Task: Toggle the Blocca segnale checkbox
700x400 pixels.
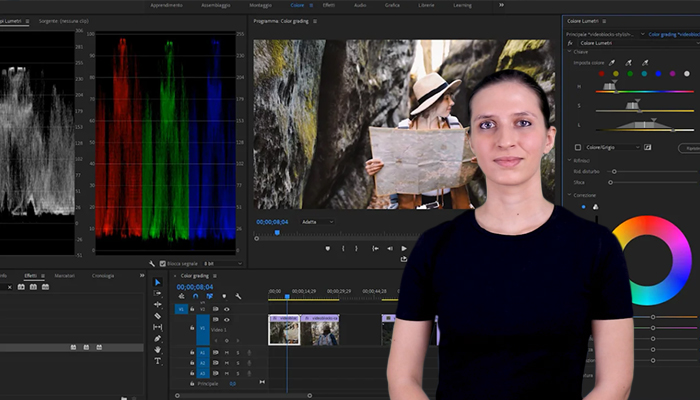Action: pyautogui.click(x=162, y=264)
